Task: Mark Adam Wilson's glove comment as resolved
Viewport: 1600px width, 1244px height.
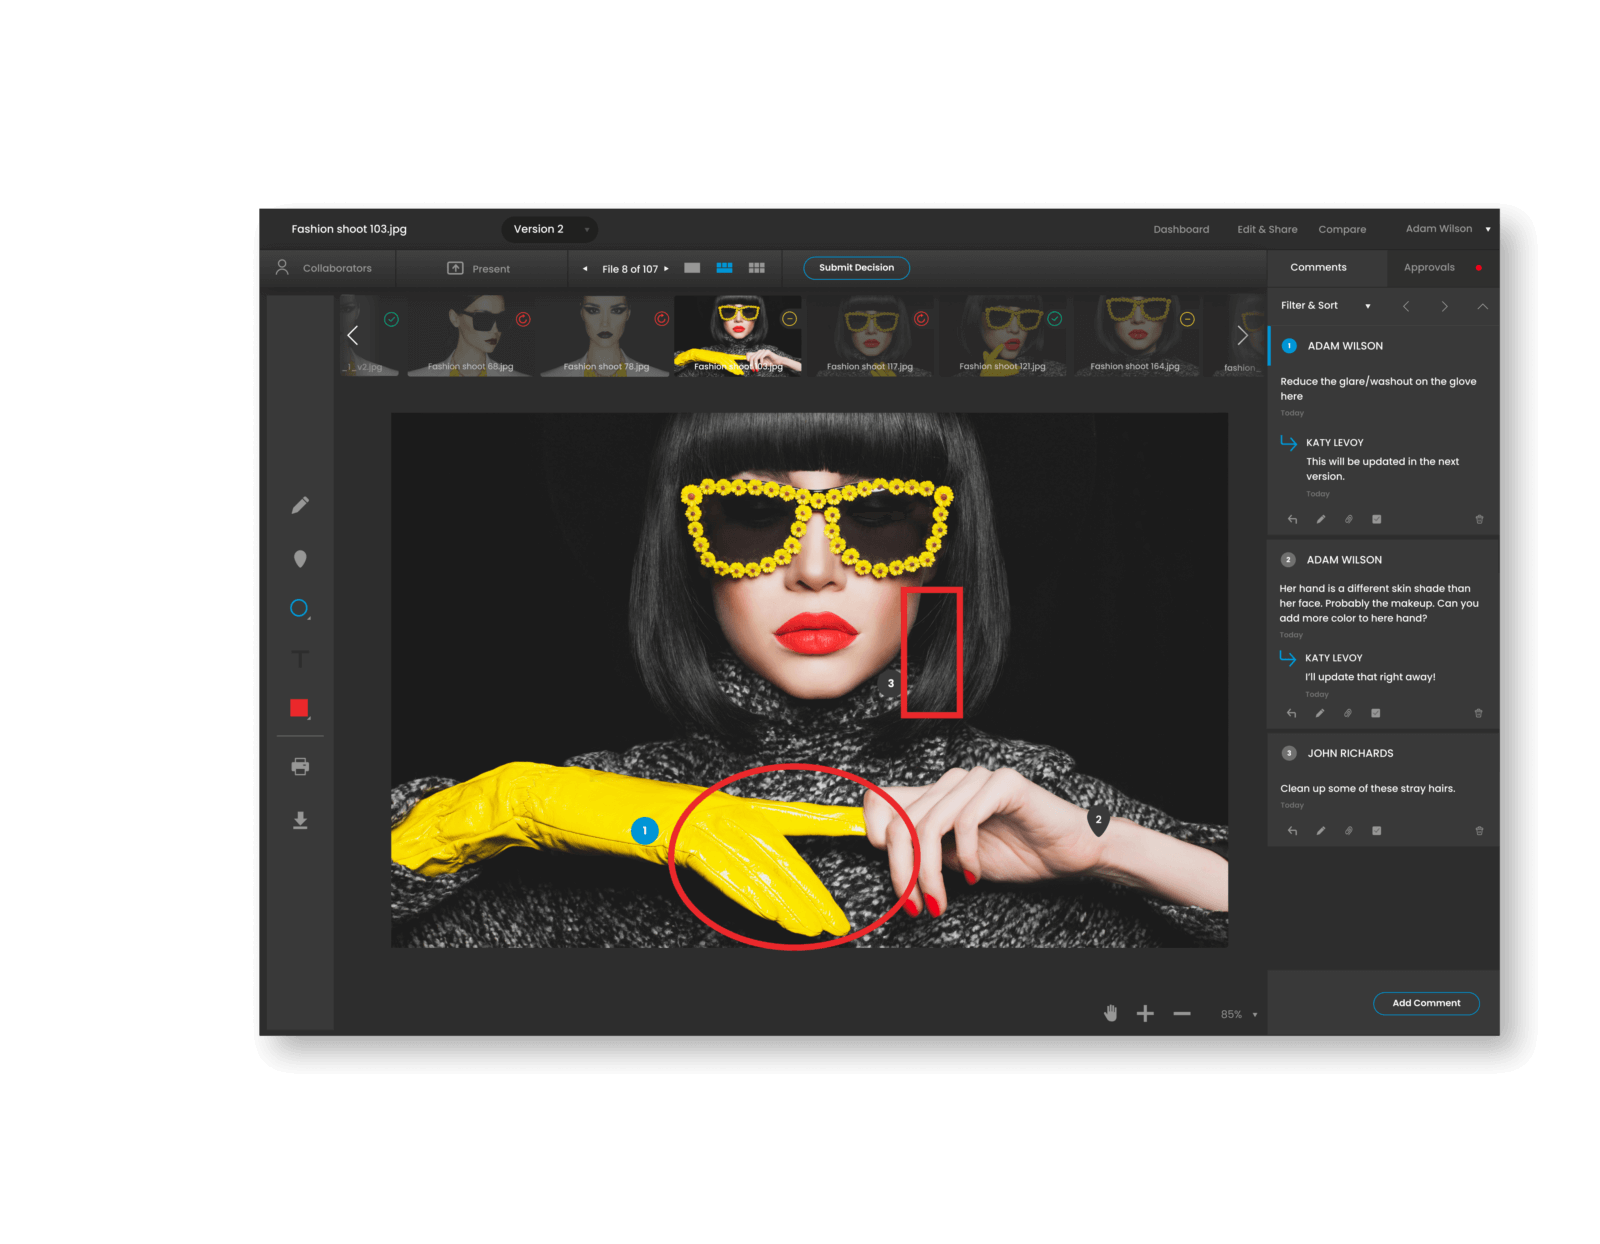Action: 1377,519
